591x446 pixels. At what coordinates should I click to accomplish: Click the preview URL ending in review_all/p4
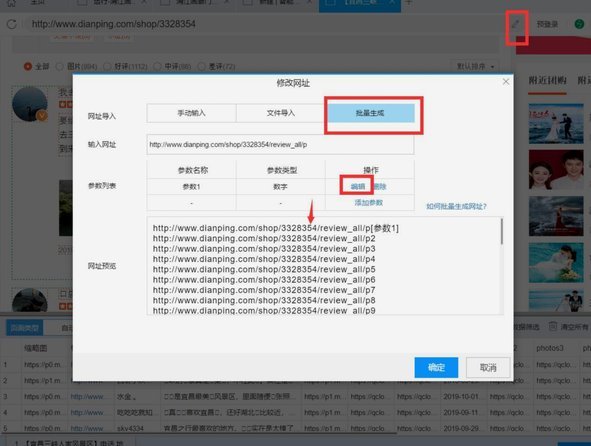point(264,259)
